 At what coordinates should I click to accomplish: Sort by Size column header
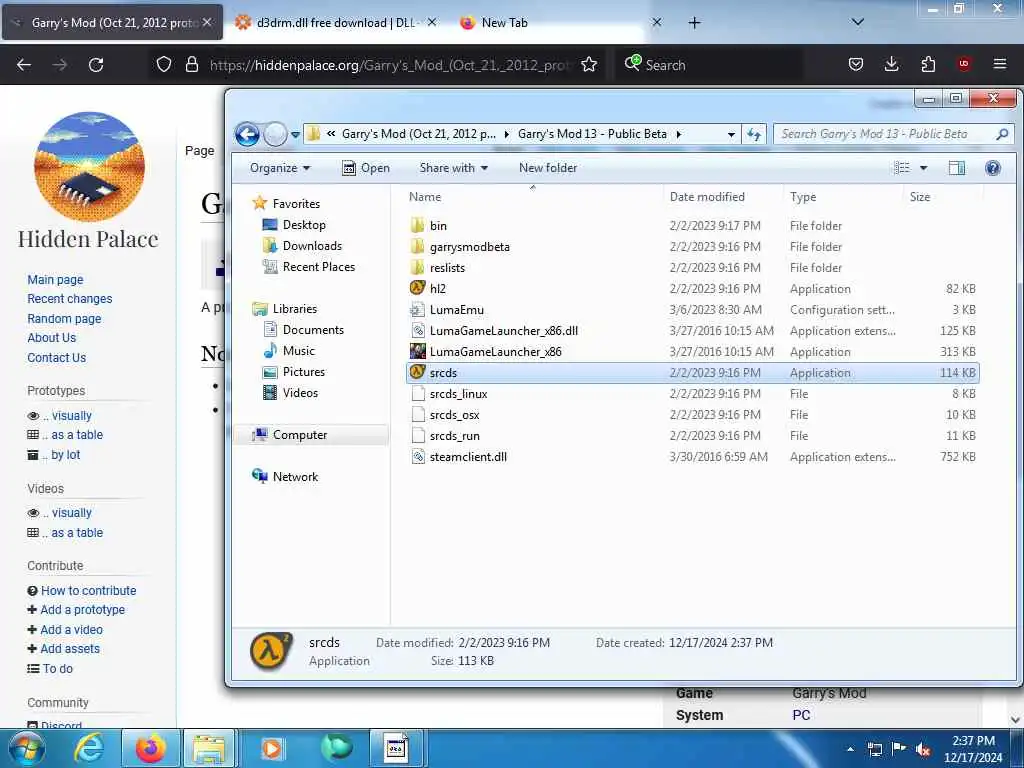[920, 197]
